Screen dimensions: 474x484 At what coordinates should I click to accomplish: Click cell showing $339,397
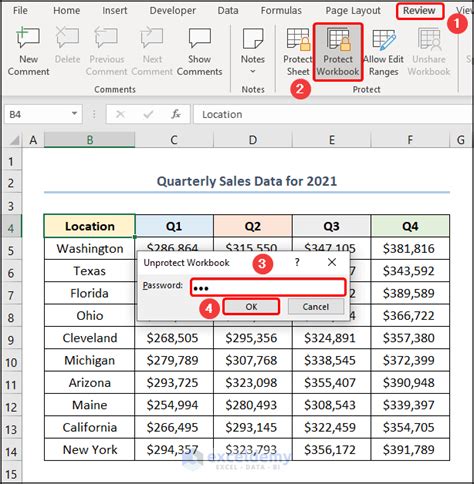pyautogui.click(x=410, y=405)
